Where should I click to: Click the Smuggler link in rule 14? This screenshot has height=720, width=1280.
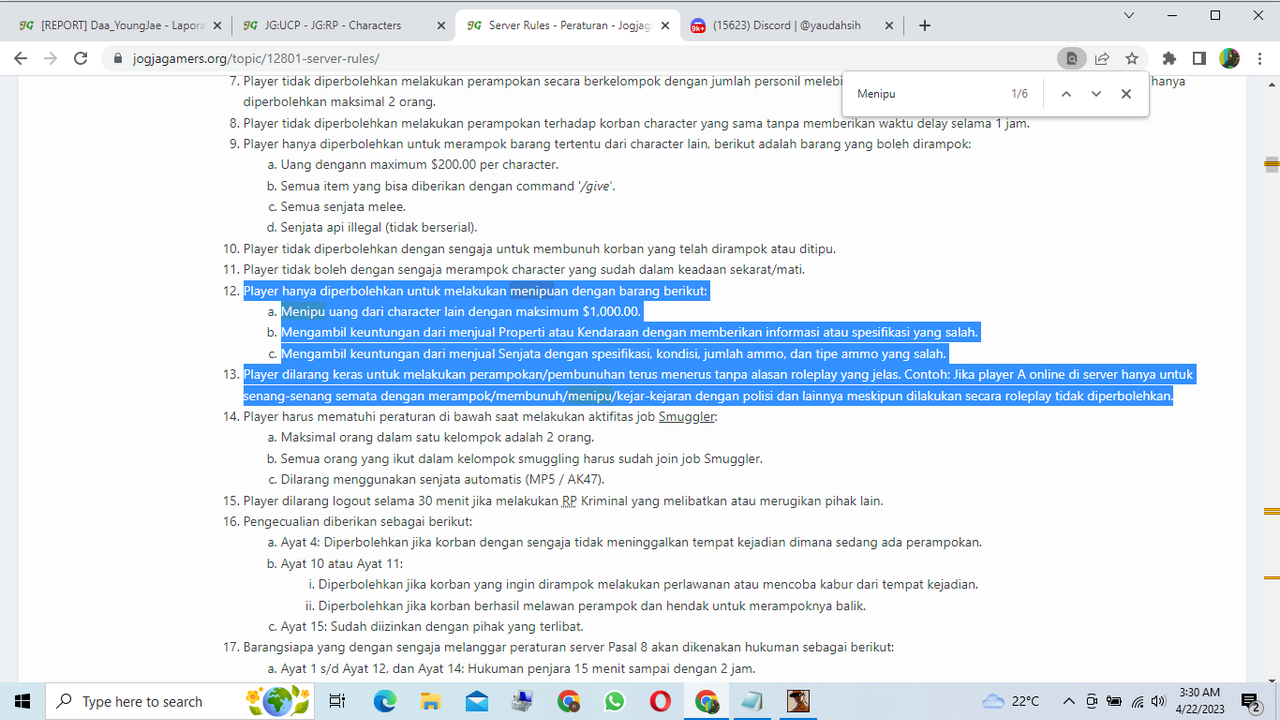click(x=687, y=416)
